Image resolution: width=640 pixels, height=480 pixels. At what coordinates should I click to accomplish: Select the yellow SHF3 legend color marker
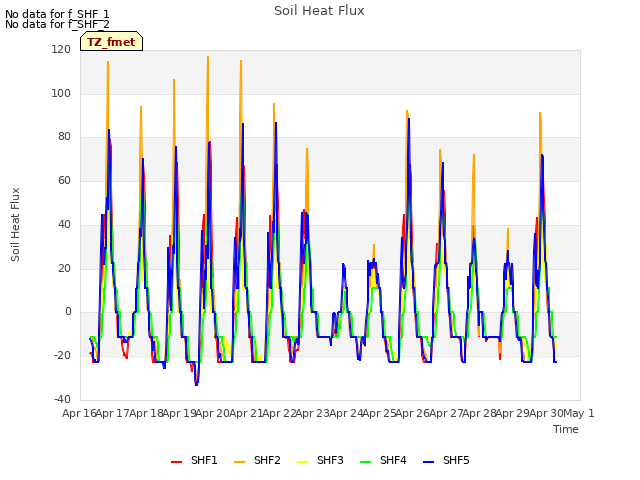point(302,462)
